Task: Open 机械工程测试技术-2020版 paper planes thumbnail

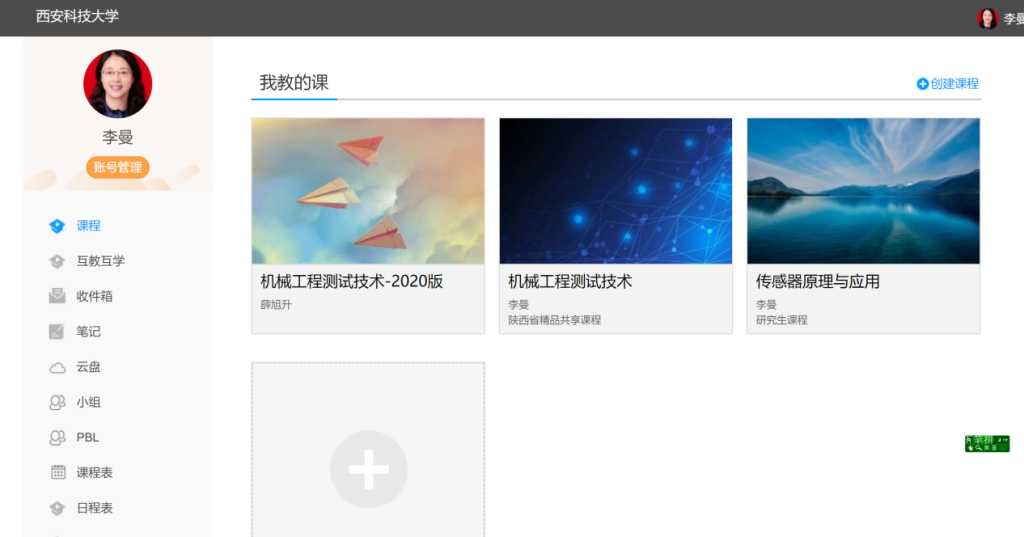Action: (x=368, y=191)
